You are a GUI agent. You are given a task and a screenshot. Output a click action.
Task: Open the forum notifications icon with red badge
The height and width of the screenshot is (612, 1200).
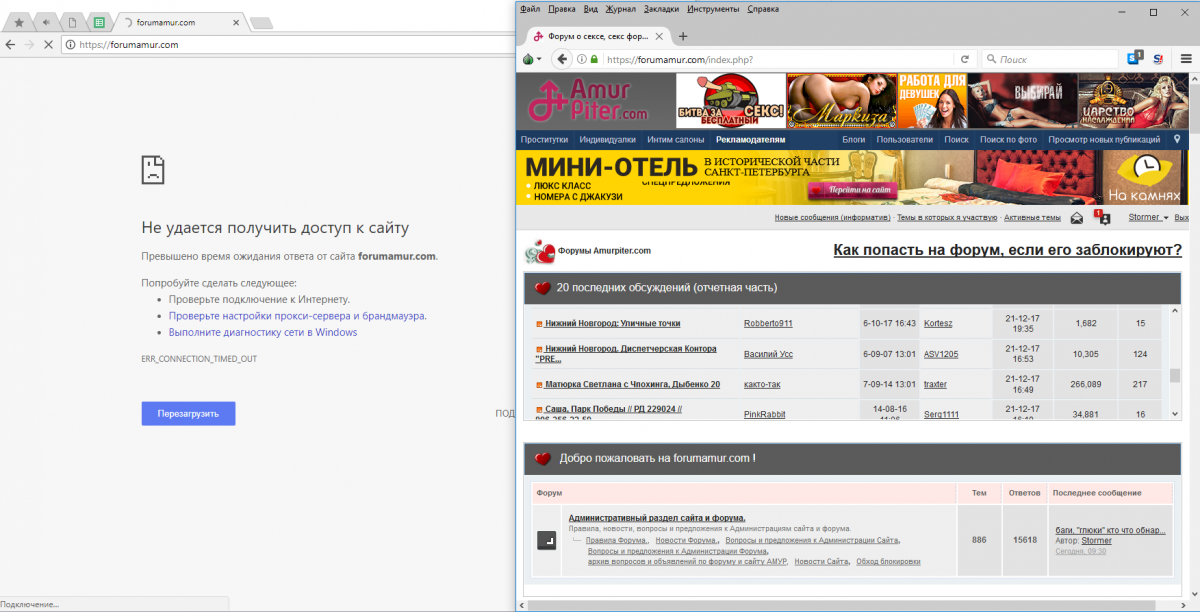coord(1102,217)
